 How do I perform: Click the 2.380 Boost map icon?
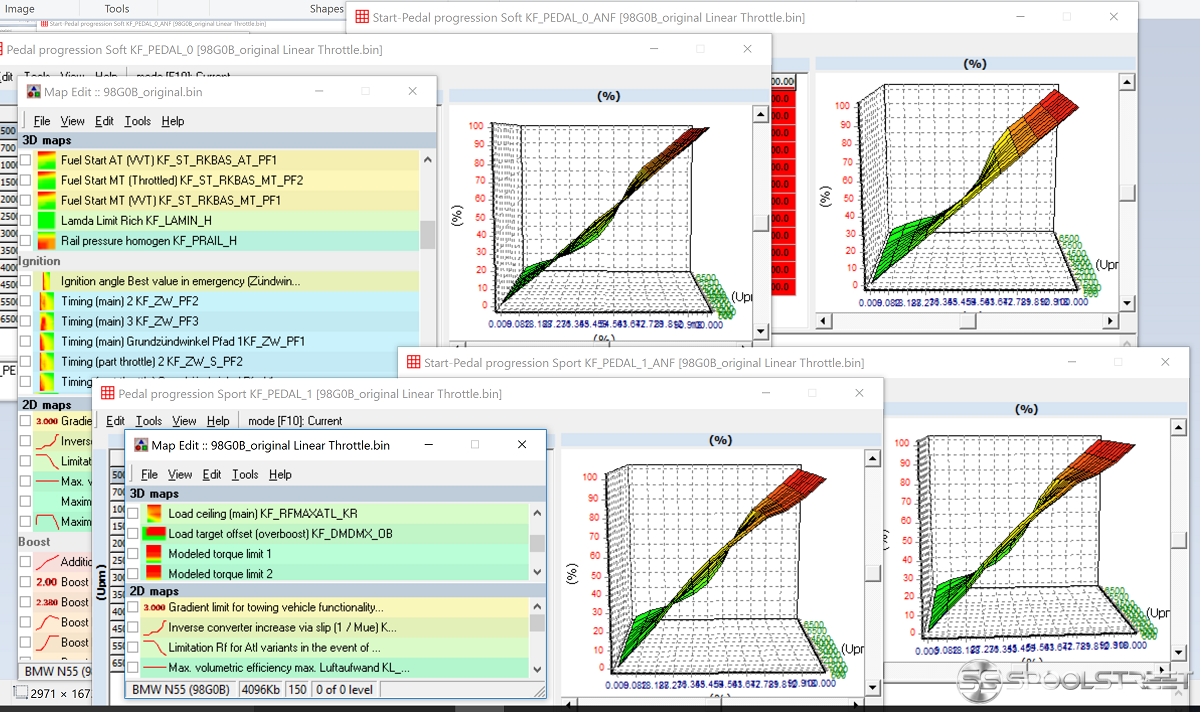(47, 602)
